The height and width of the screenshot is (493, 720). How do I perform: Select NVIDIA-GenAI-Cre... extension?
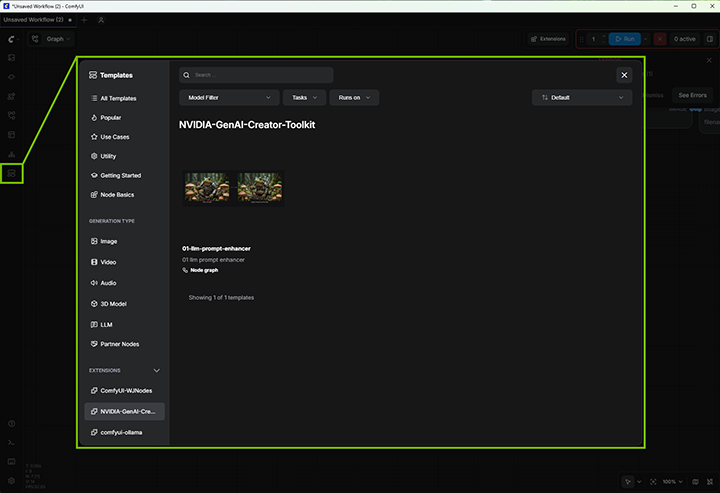[124, 411]
